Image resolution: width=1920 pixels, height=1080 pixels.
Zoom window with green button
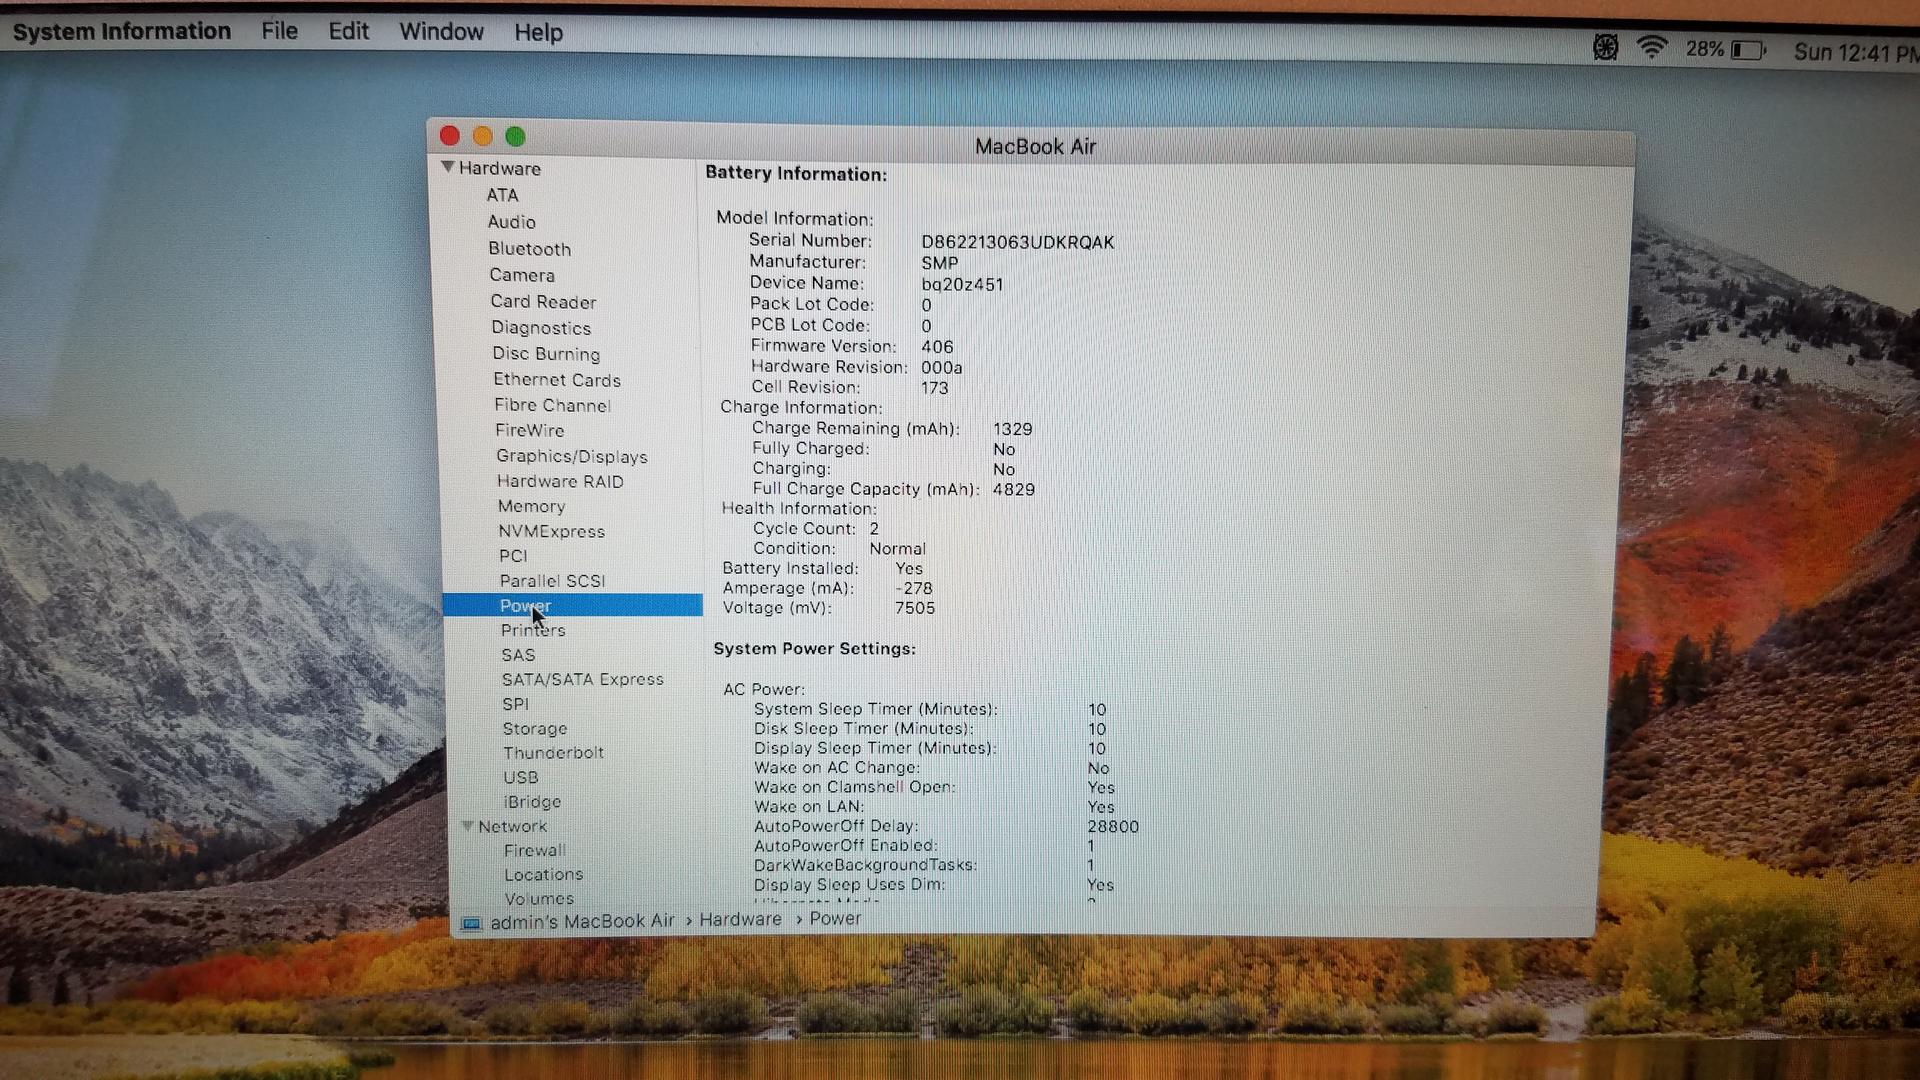pyautogui.click(x=515, y=136)
